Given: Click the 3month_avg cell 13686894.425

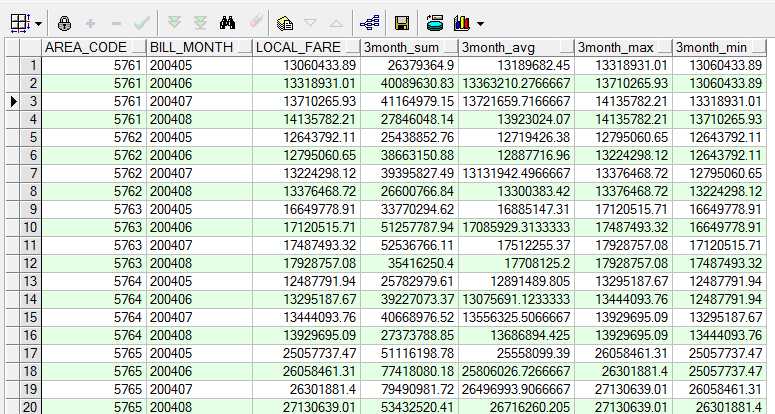Looking at the screenshot, I should (x=517, y=335).
